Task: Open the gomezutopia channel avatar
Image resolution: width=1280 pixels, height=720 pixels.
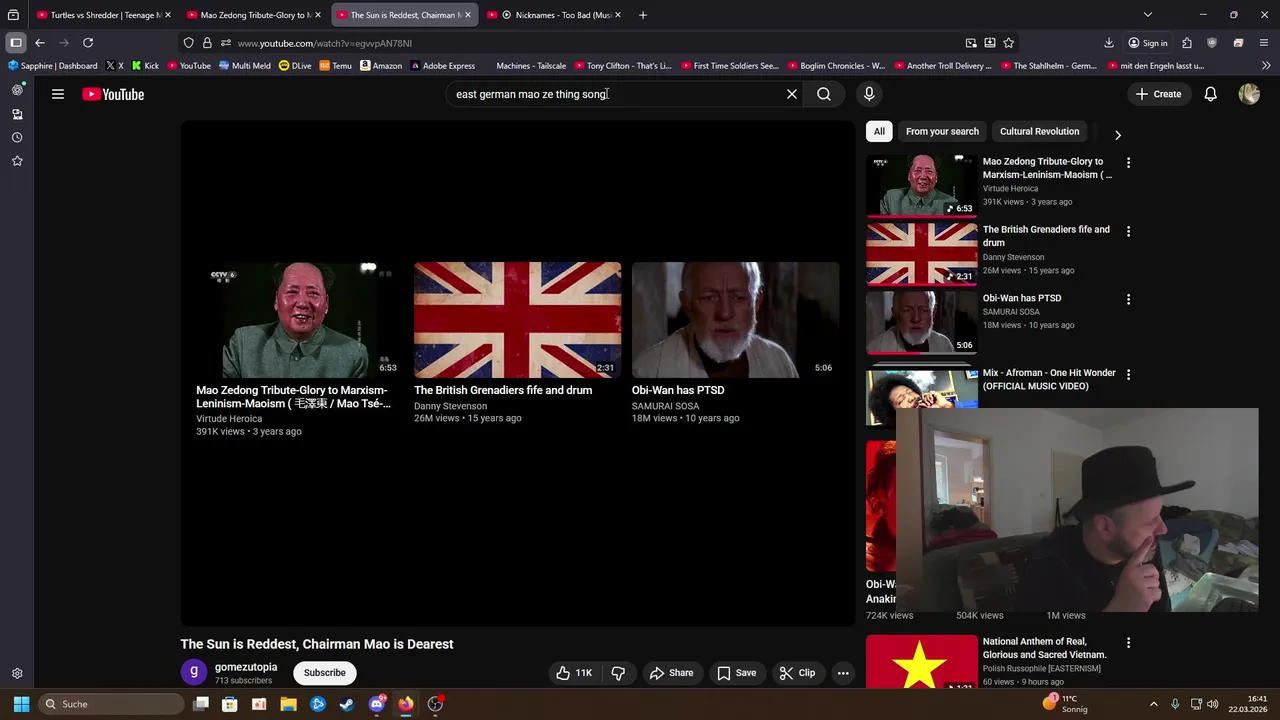Action: tap(194, 672)
